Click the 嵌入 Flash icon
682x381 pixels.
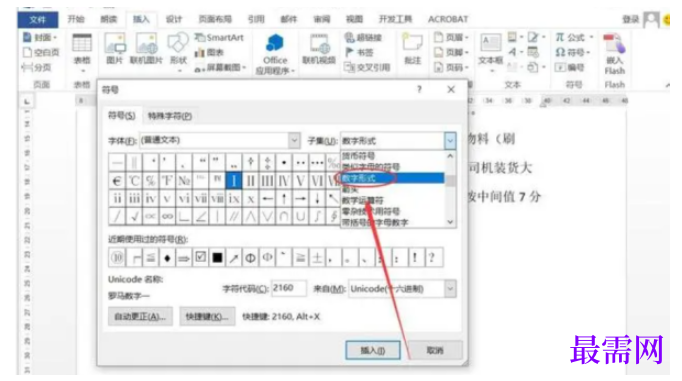click(x=614, y=44)
